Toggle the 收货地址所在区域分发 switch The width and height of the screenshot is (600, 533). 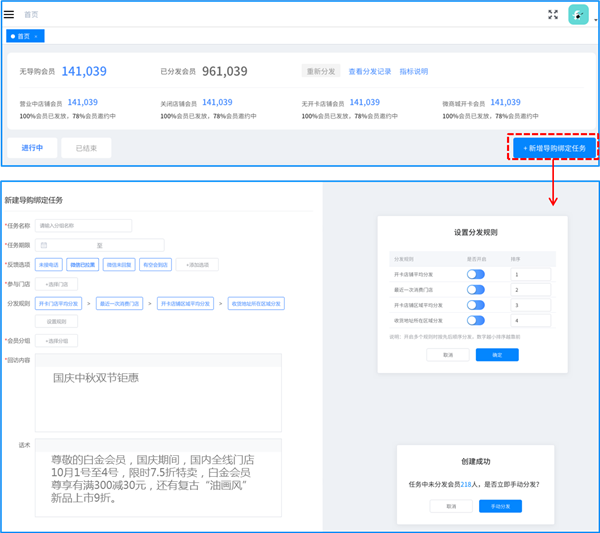(x=475, y=319)
